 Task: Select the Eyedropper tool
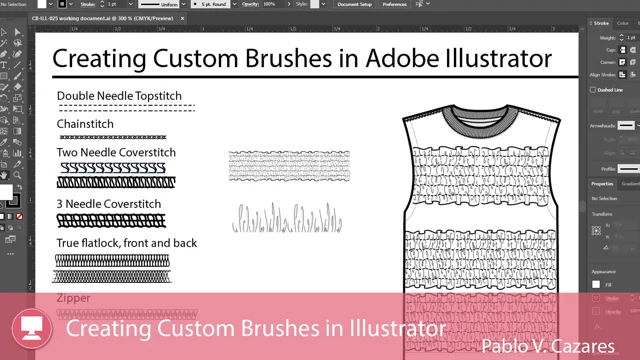[x=4, y=142]
